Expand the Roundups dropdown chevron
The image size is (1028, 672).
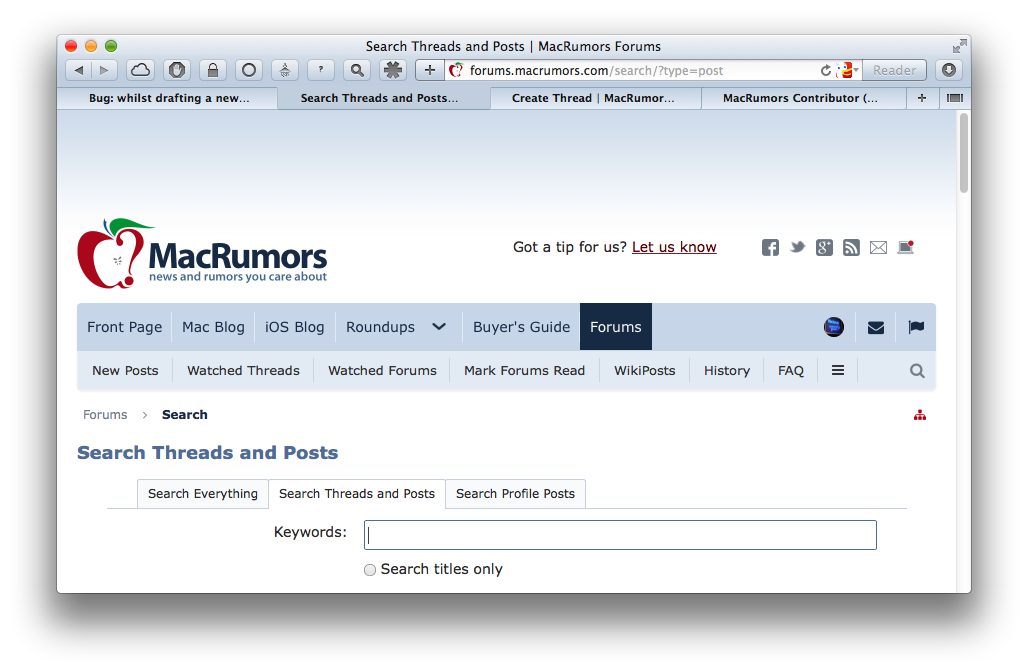pyautogui.click(x=439, y=326)
